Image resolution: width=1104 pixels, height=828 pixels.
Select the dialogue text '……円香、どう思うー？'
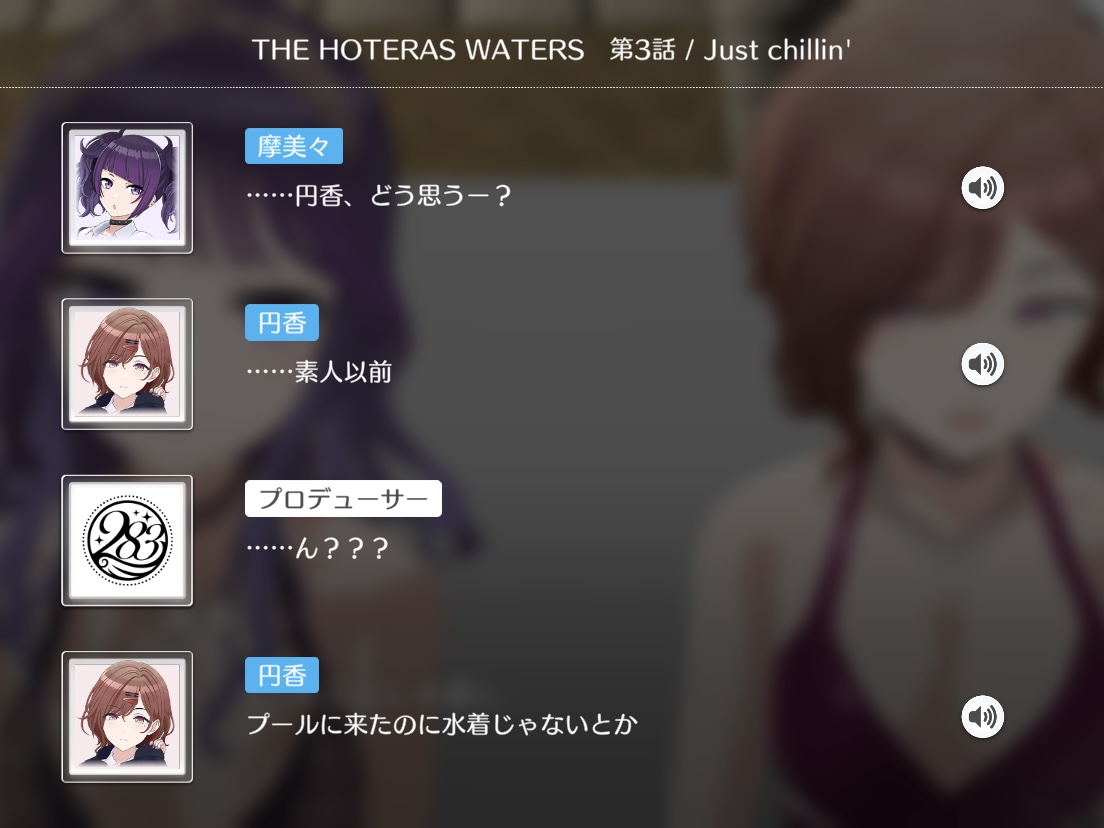click(x=378, y=195)
